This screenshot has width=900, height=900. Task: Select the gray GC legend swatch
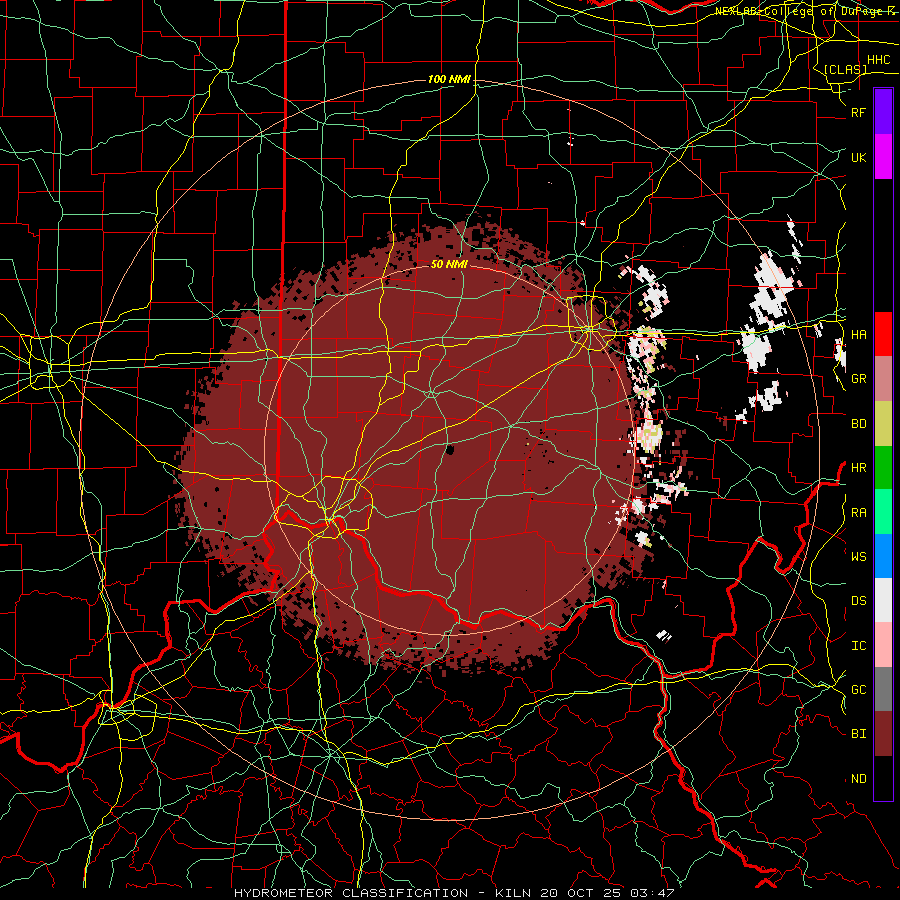(883, 689)
